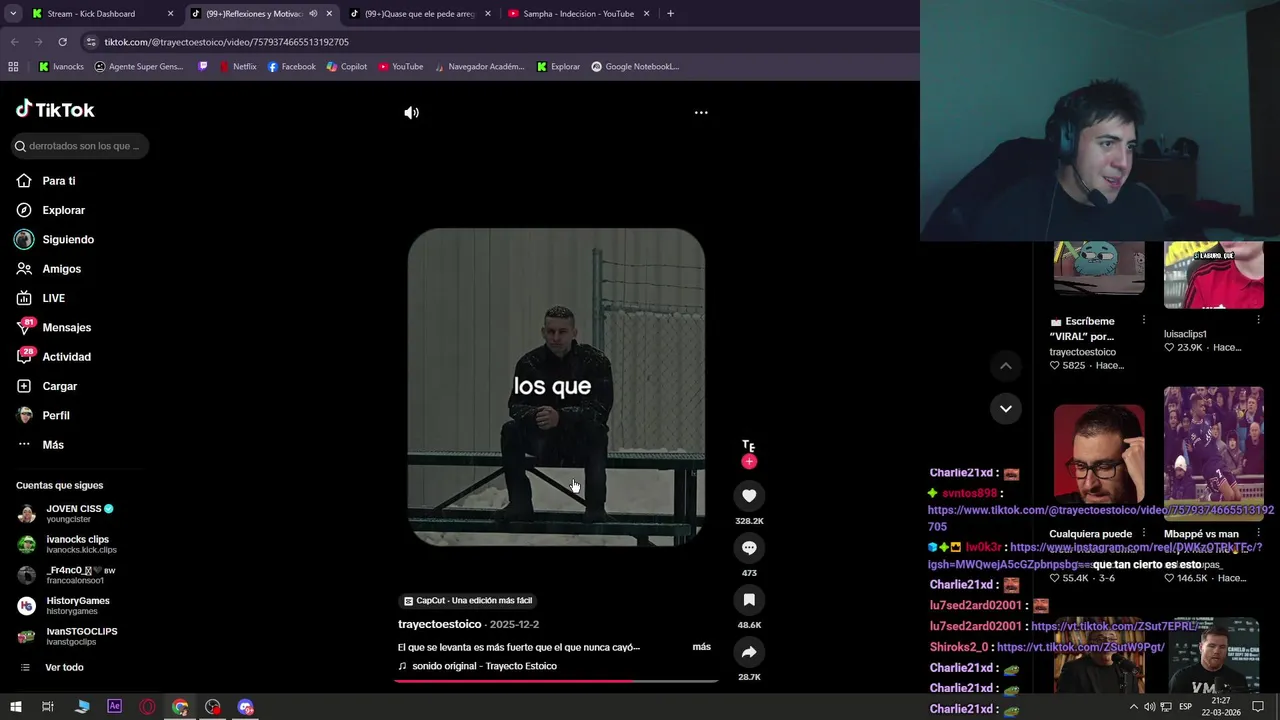This screenshot has height=720, width=1280.
Task: Open the Opera browser taskbar icon
Action: point(147,707)
